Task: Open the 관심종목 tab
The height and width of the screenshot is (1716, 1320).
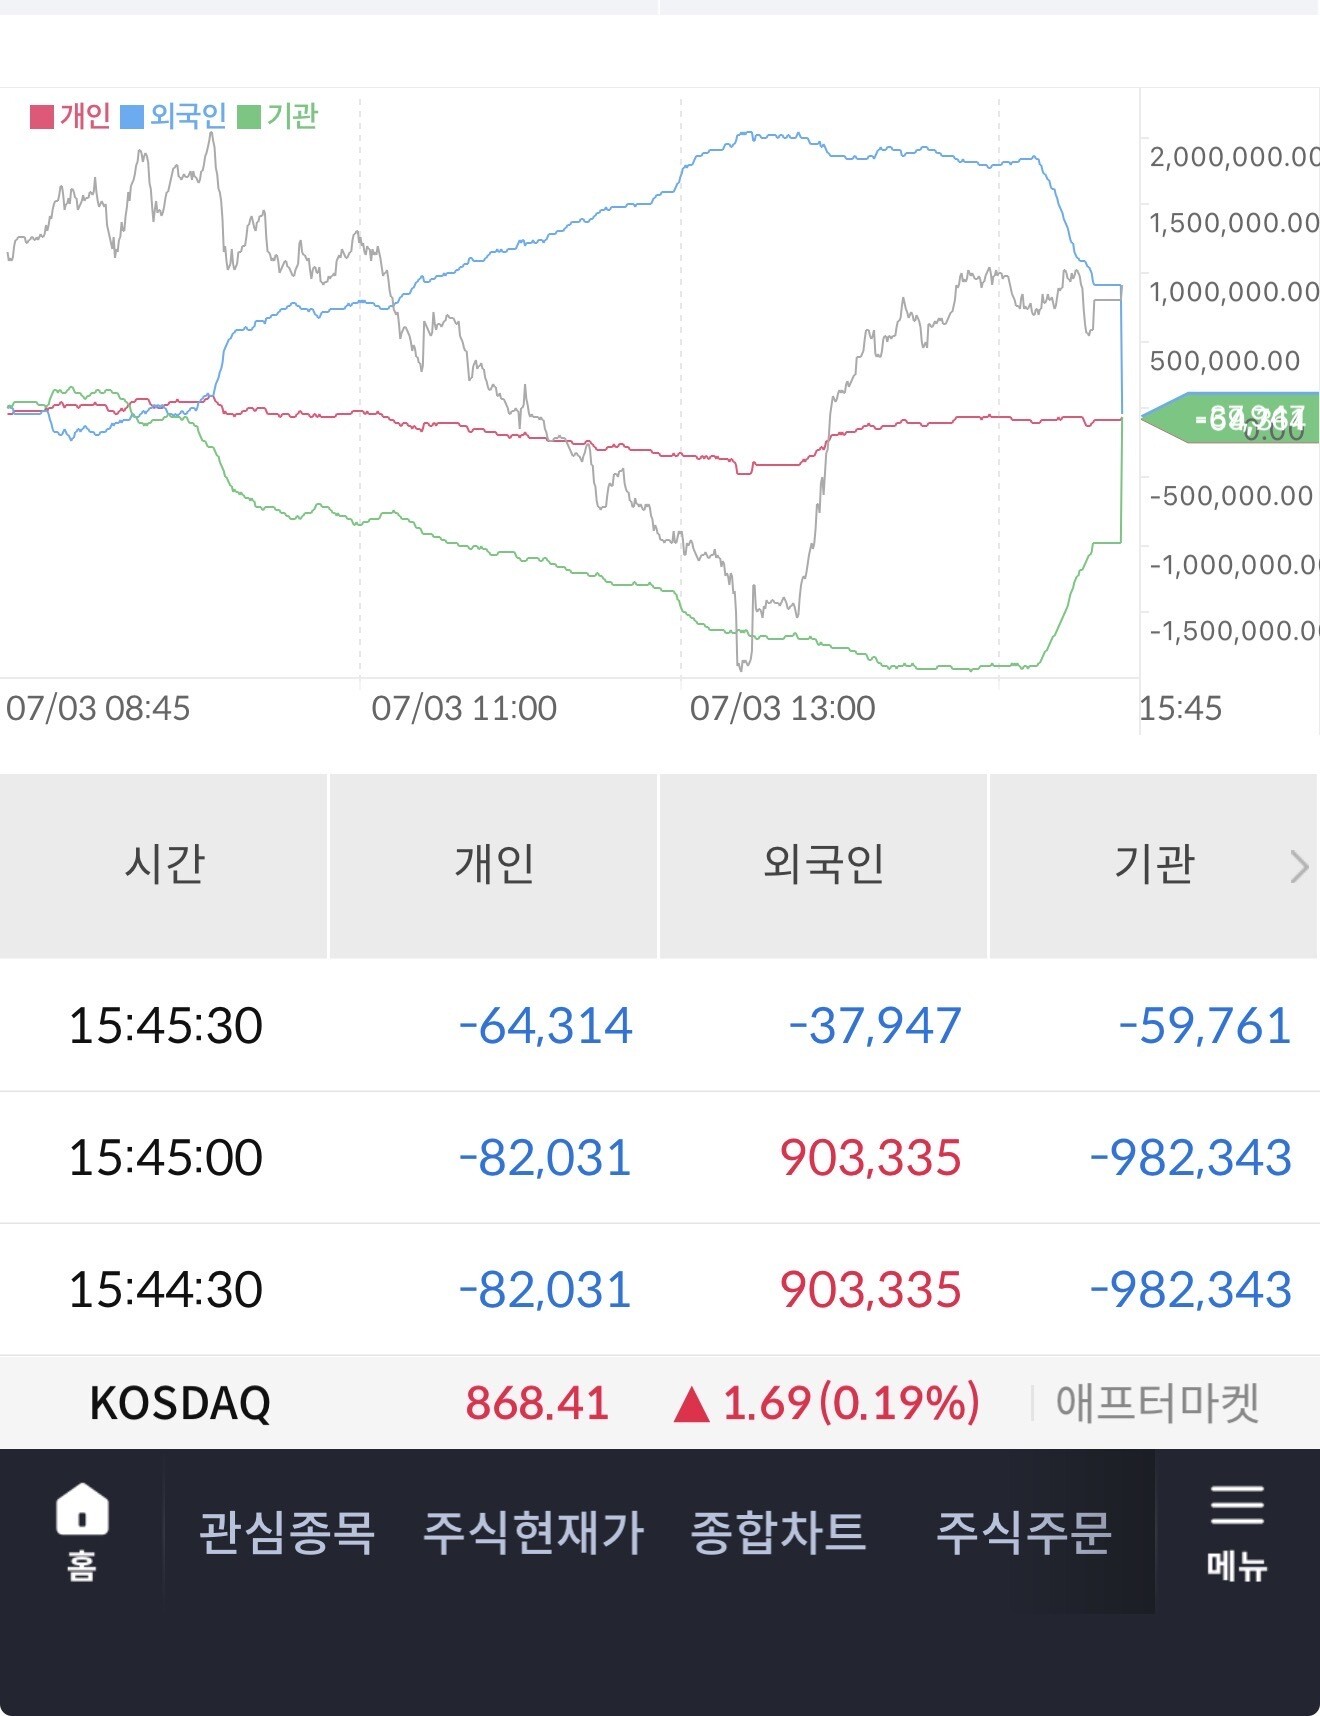Action: (287, 1533)
